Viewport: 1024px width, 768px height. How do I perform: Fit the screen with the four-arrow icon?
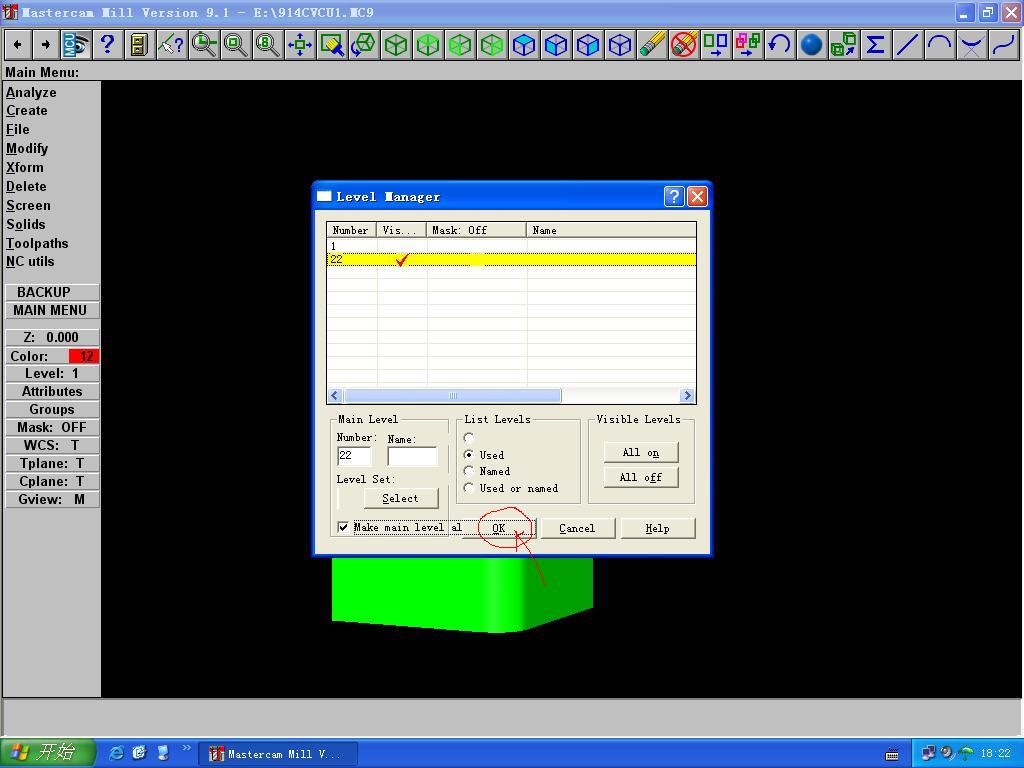click(x=300, y=45)
